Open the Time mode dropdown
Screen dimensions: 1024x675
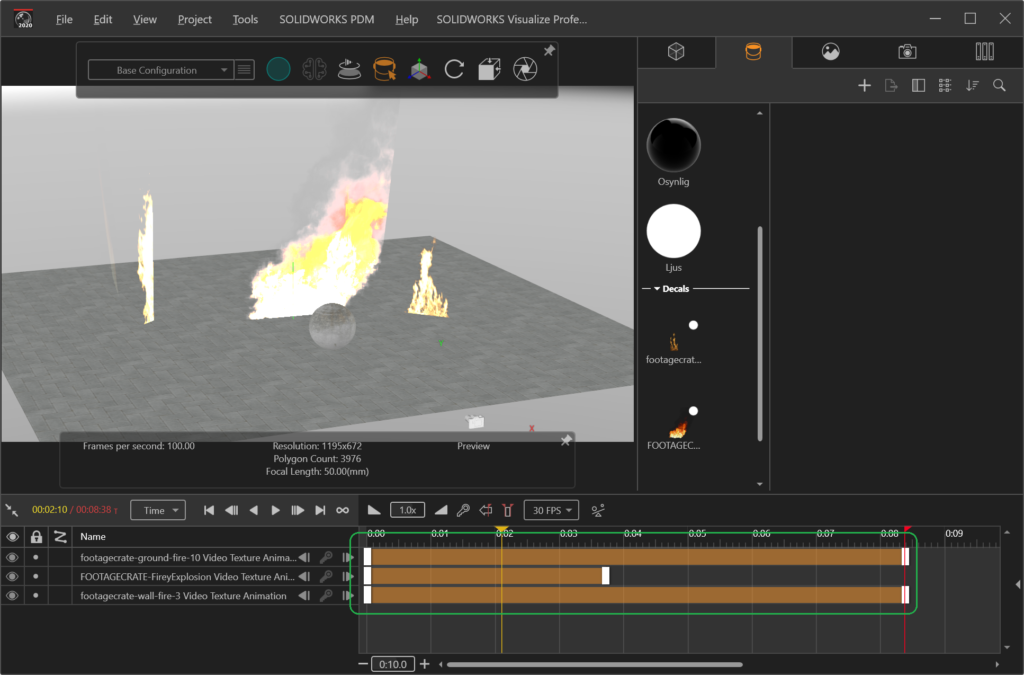coord(158,510)
